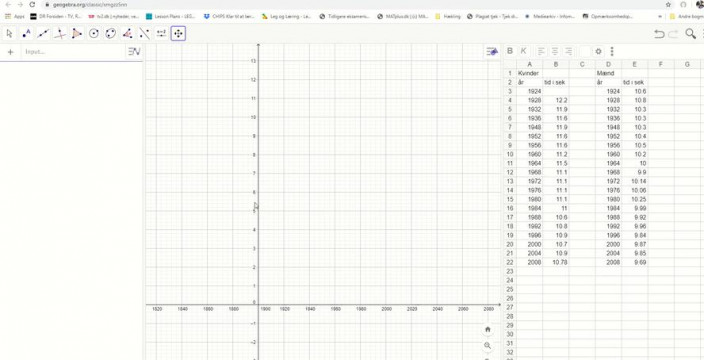The image size is (704, 360).
Task: Activate the Slider tool
Action: (161, 34)
